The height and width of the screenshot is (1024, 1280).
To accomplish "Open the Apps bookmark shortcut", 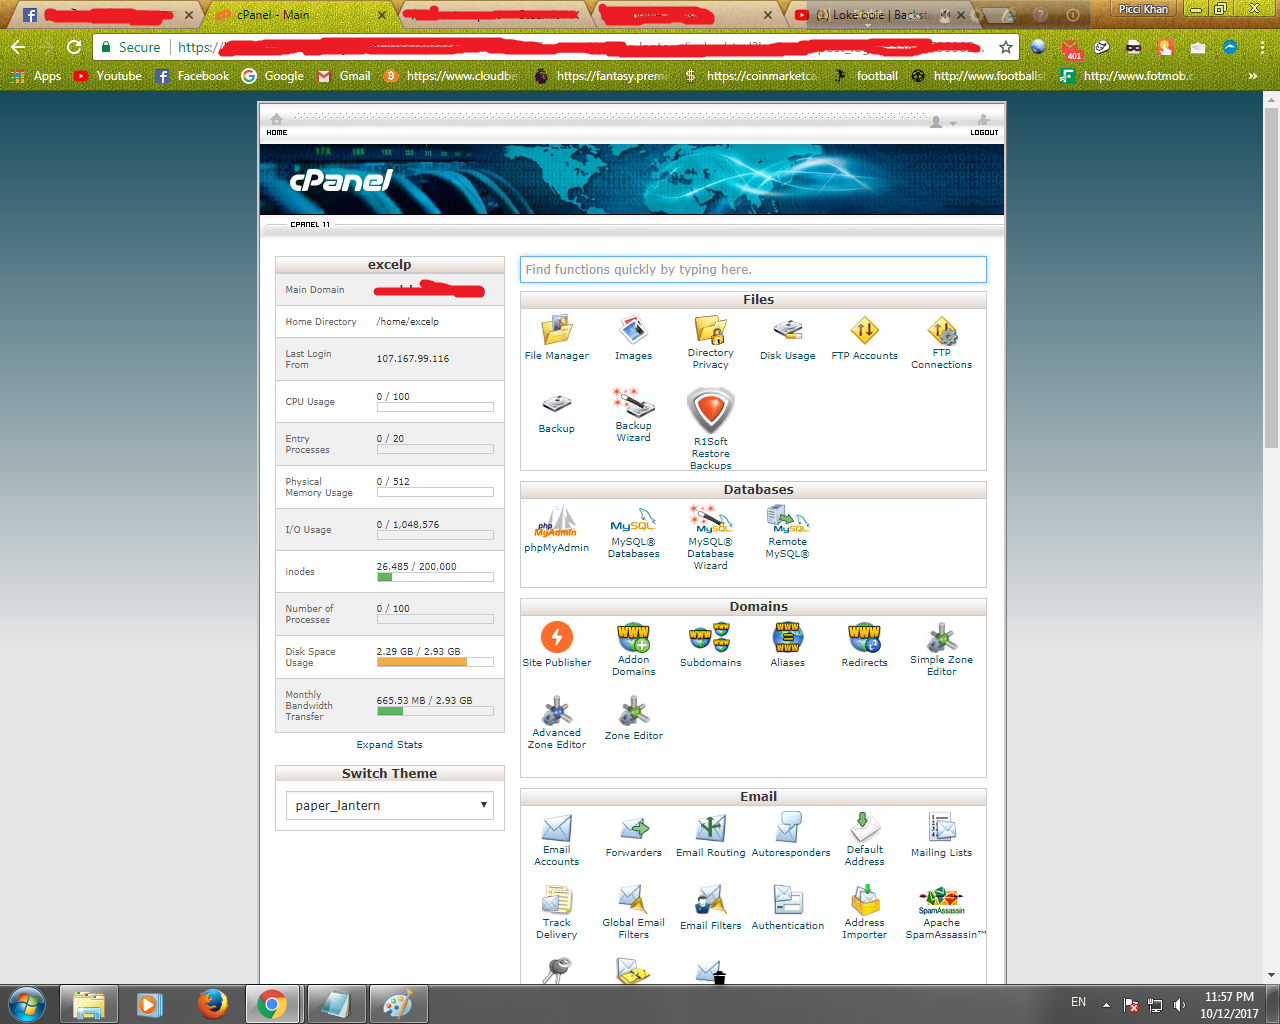I will pos(36,76).
